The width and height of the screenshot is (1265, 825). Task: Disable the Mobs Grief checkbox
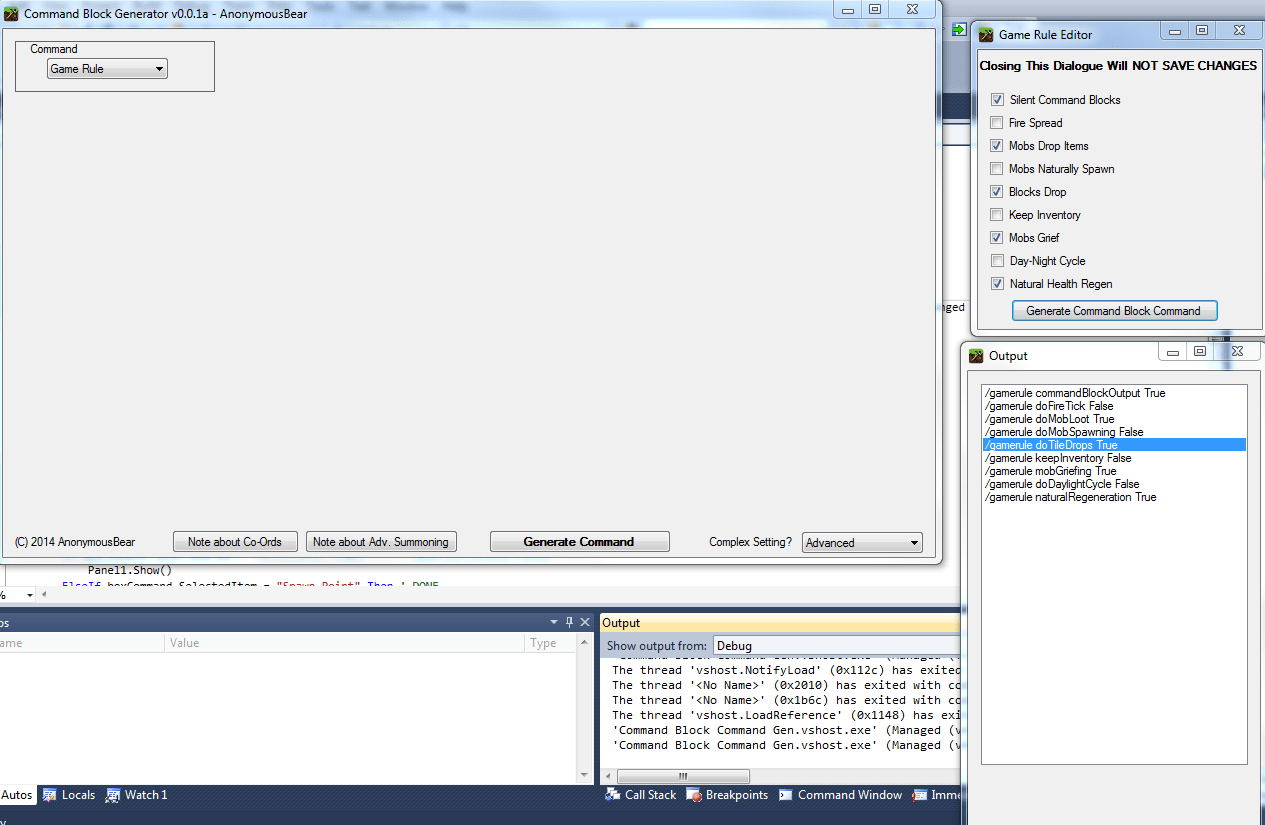pyautogui.click(x=997, y=238)
